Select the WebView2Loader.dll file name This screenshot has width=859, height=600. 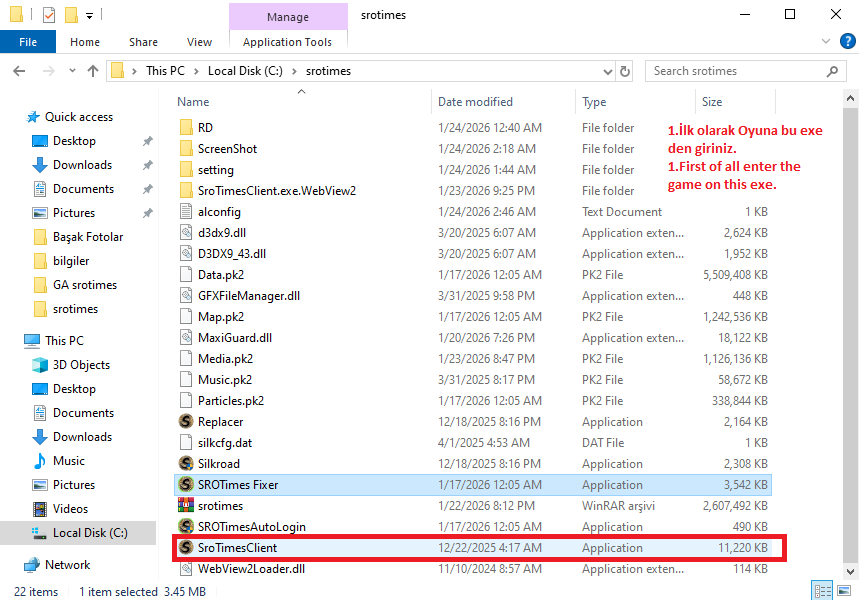pos(251,569)
